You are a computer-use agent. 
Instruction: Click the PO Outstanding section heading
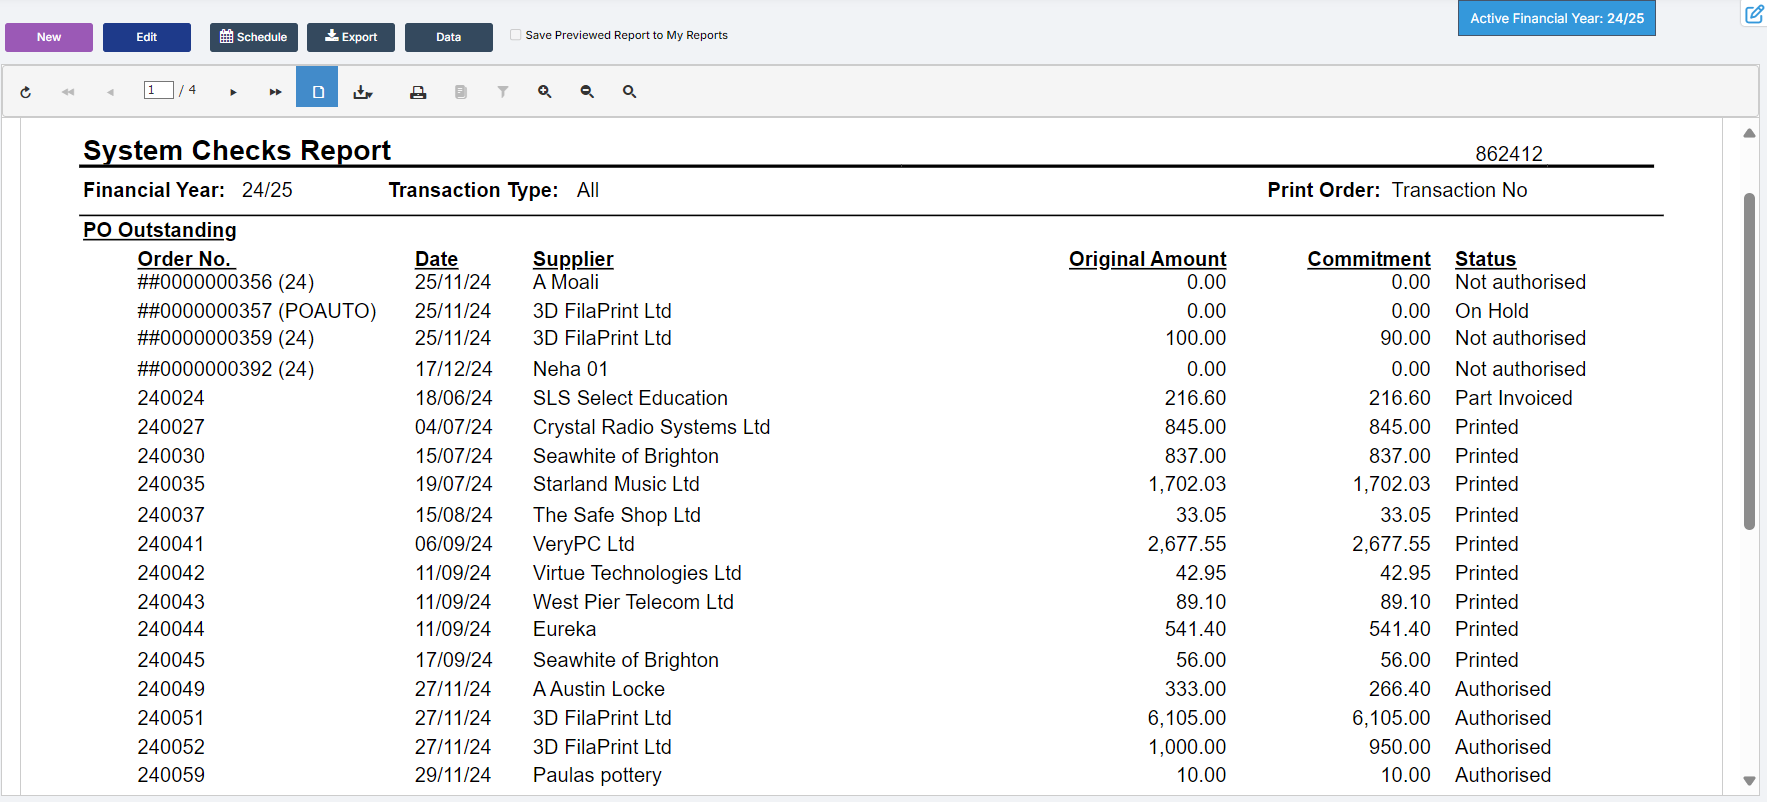coord(160,230)
